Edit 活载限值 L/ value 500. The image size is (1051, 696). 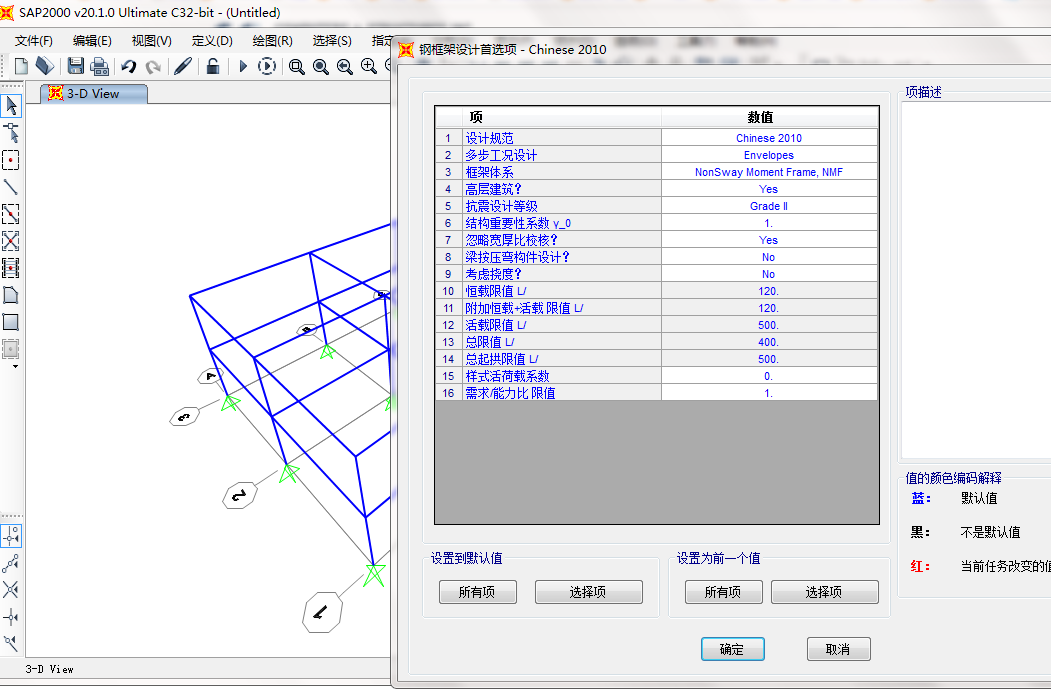769,325
